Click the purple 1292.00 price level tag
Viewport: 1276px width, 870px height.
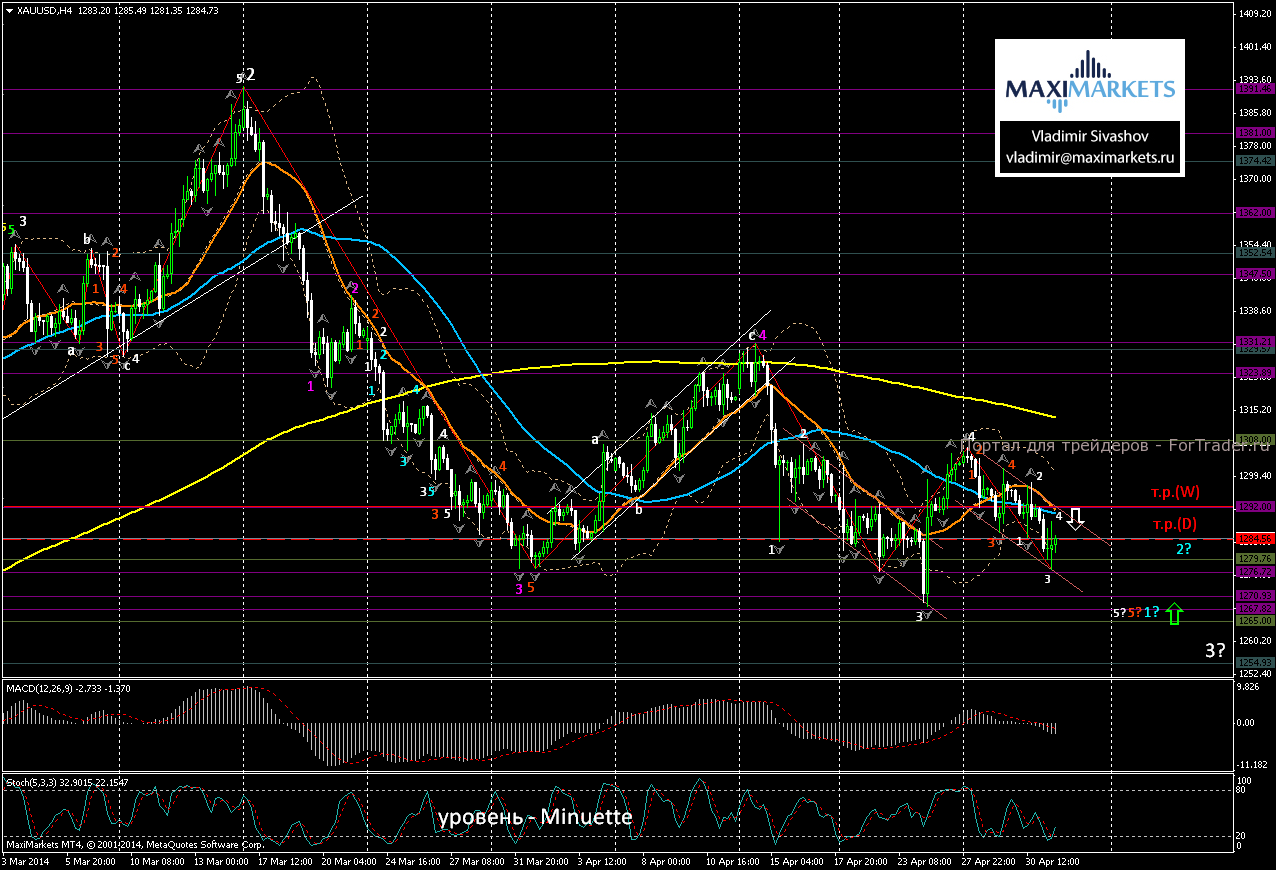click(x=1256, y=507)
